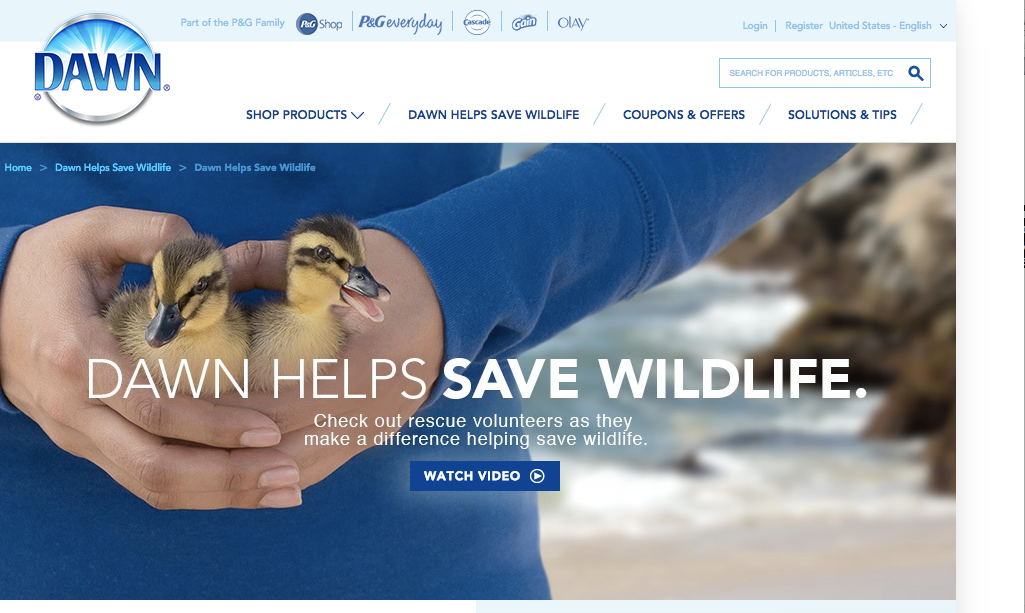Go to Solutions & Tips
This screenshot has width=1025, height=613.
[x=842, y=114]
